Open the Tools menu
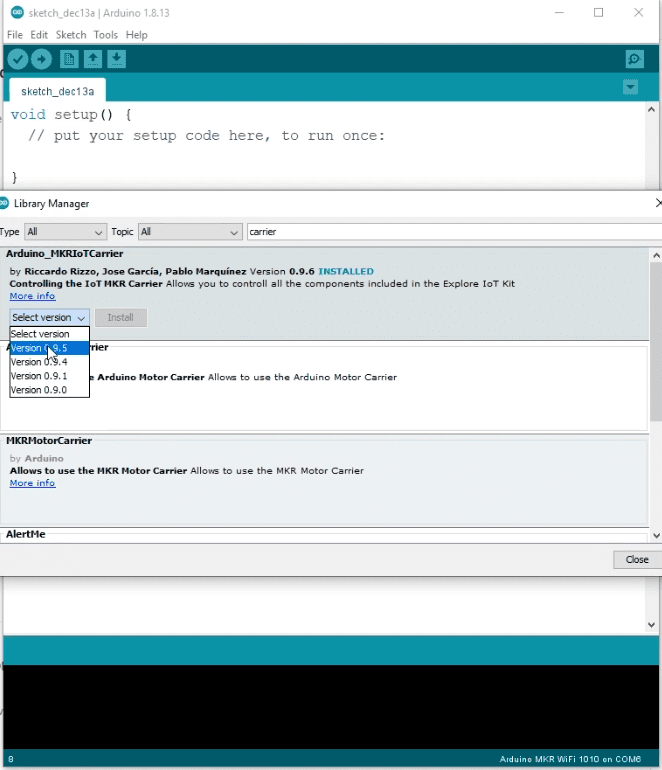The image size is (662, 770). point(106,35)
